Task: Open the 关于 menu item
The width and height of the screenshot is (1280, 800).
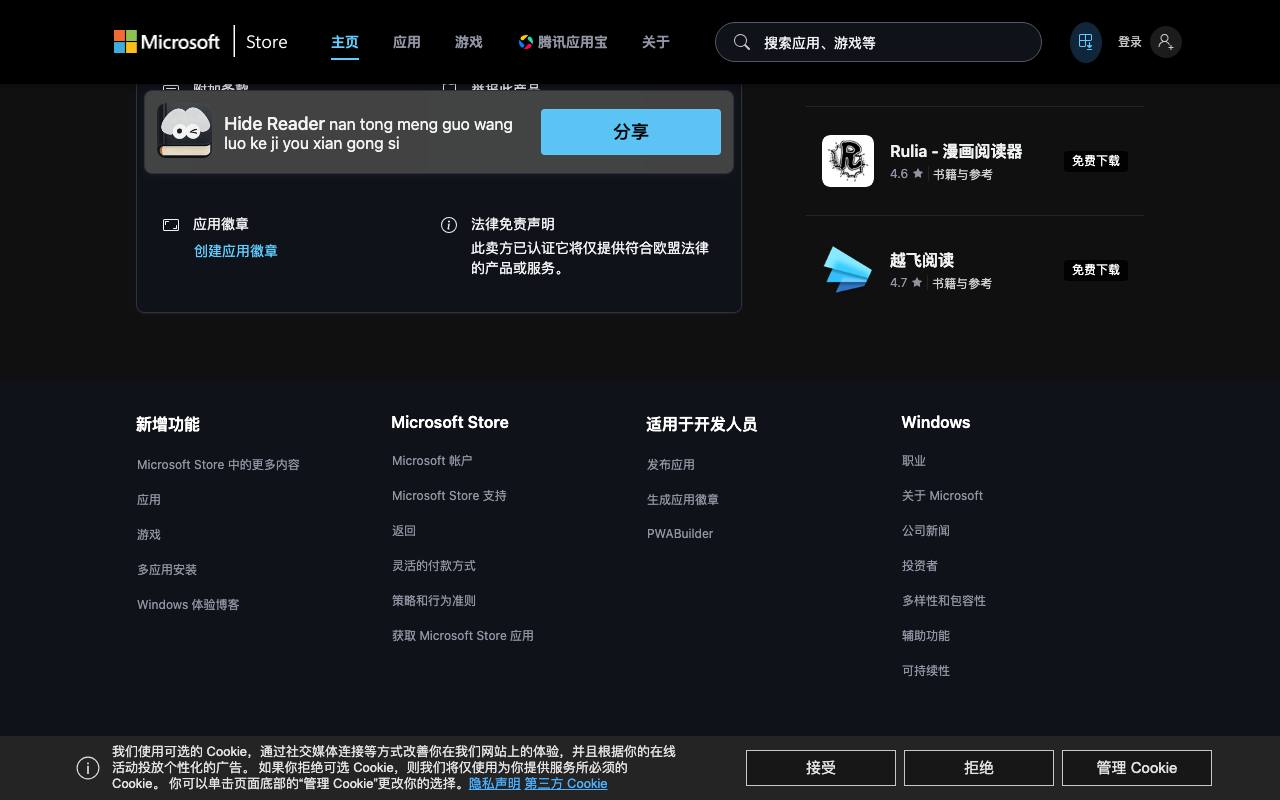Action: point(656,42)
